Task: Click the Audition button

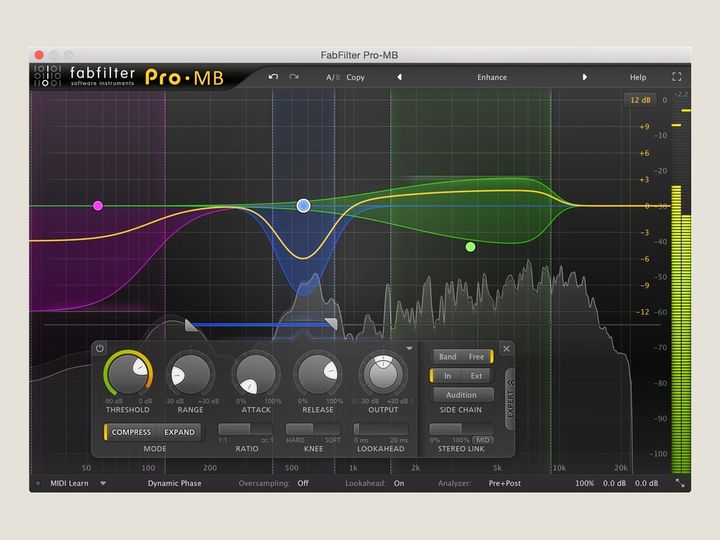Action: click(461, 395)
